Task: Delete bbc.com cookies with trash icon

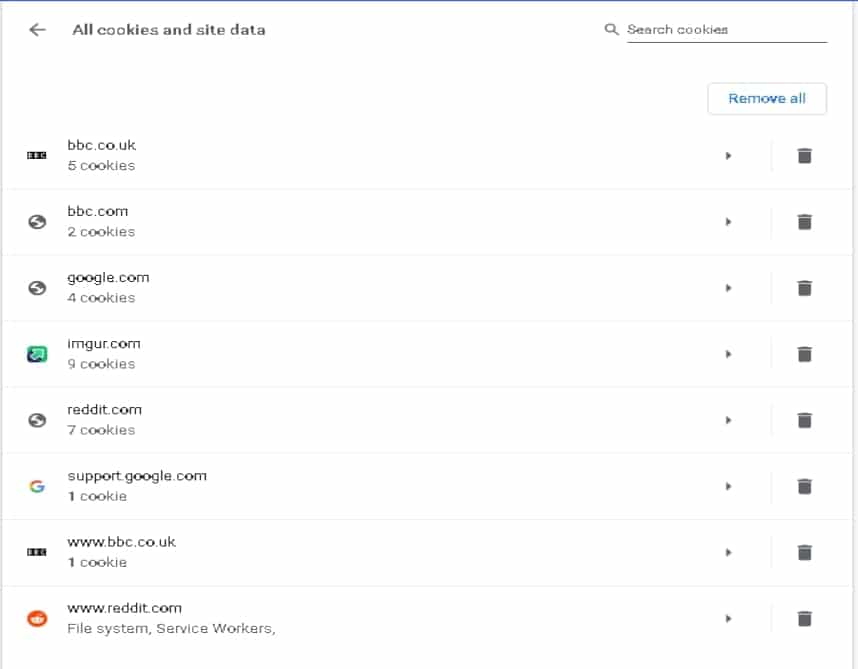Action: coord(804,222)
